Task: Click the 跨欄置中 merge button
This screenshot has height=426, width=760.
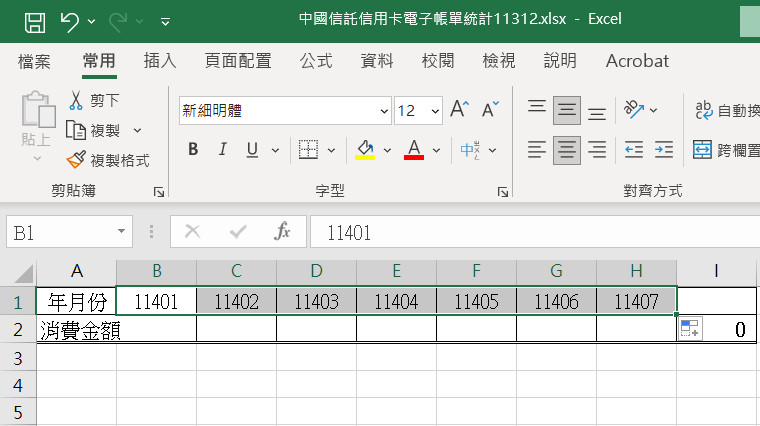Action: (x=726, y=150)
